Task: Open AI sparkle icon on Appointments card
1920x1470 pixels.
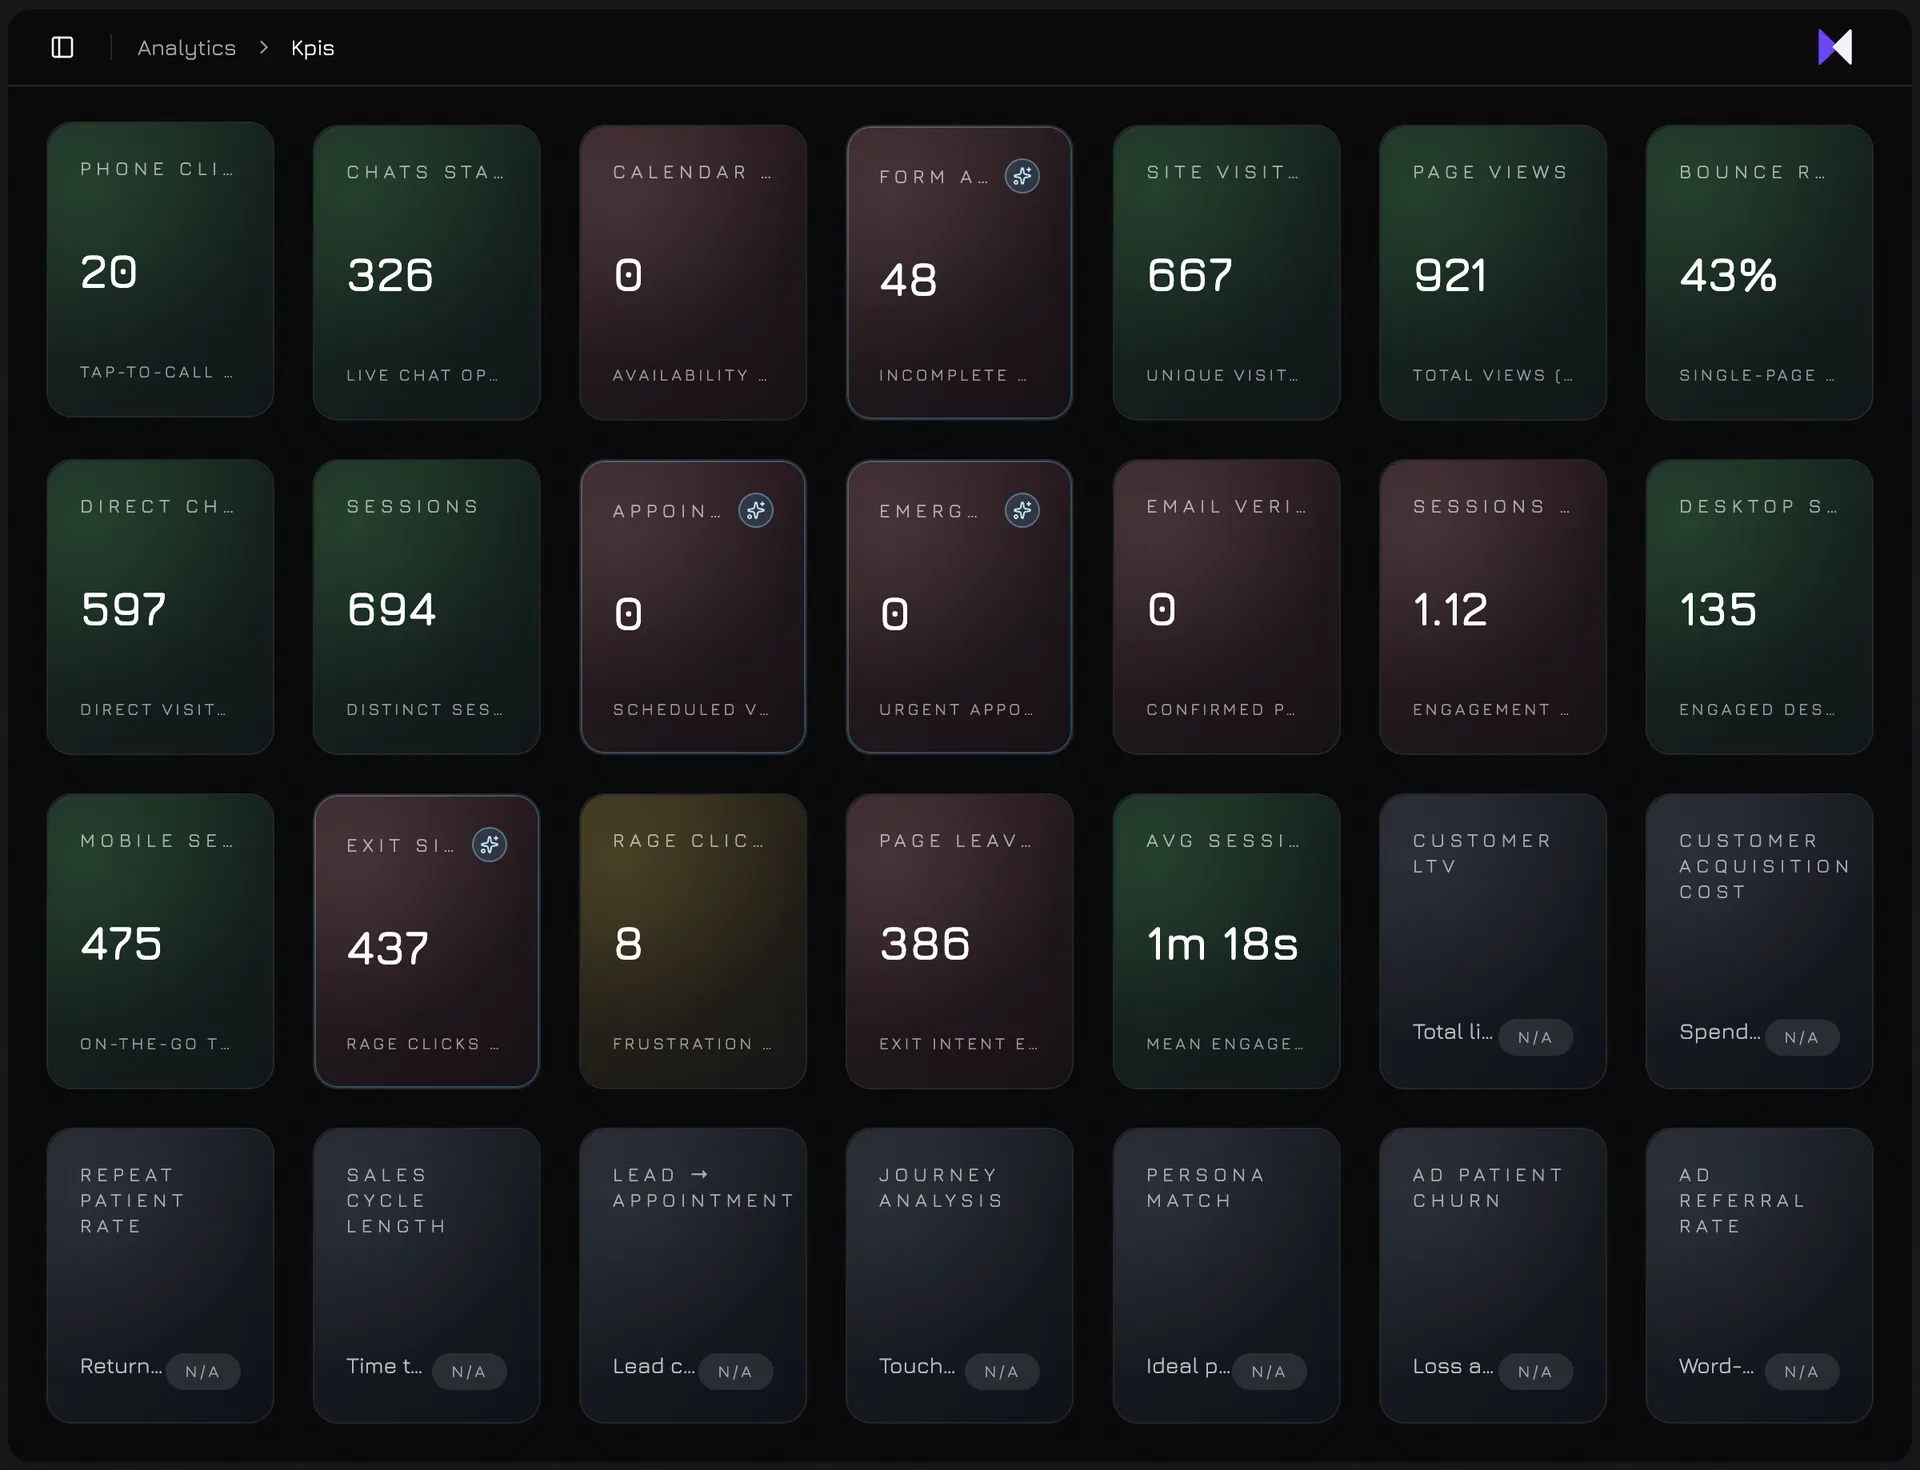Action: pyautogui.click(x=756, y=510)
